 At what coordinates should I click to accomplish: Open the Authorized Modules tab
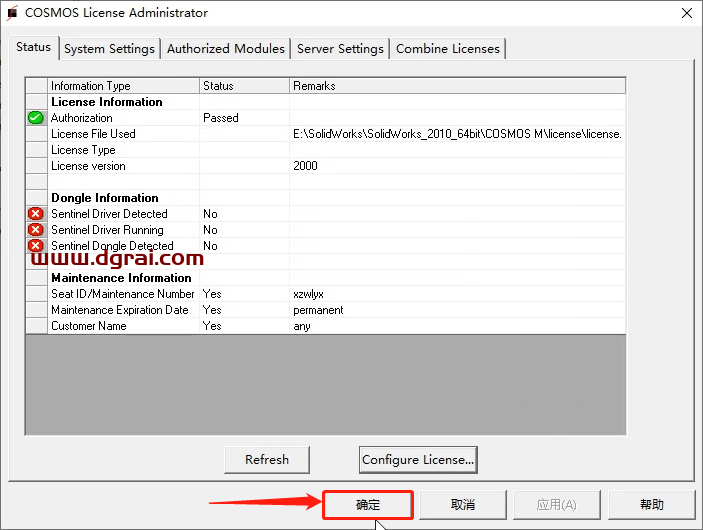225,48
